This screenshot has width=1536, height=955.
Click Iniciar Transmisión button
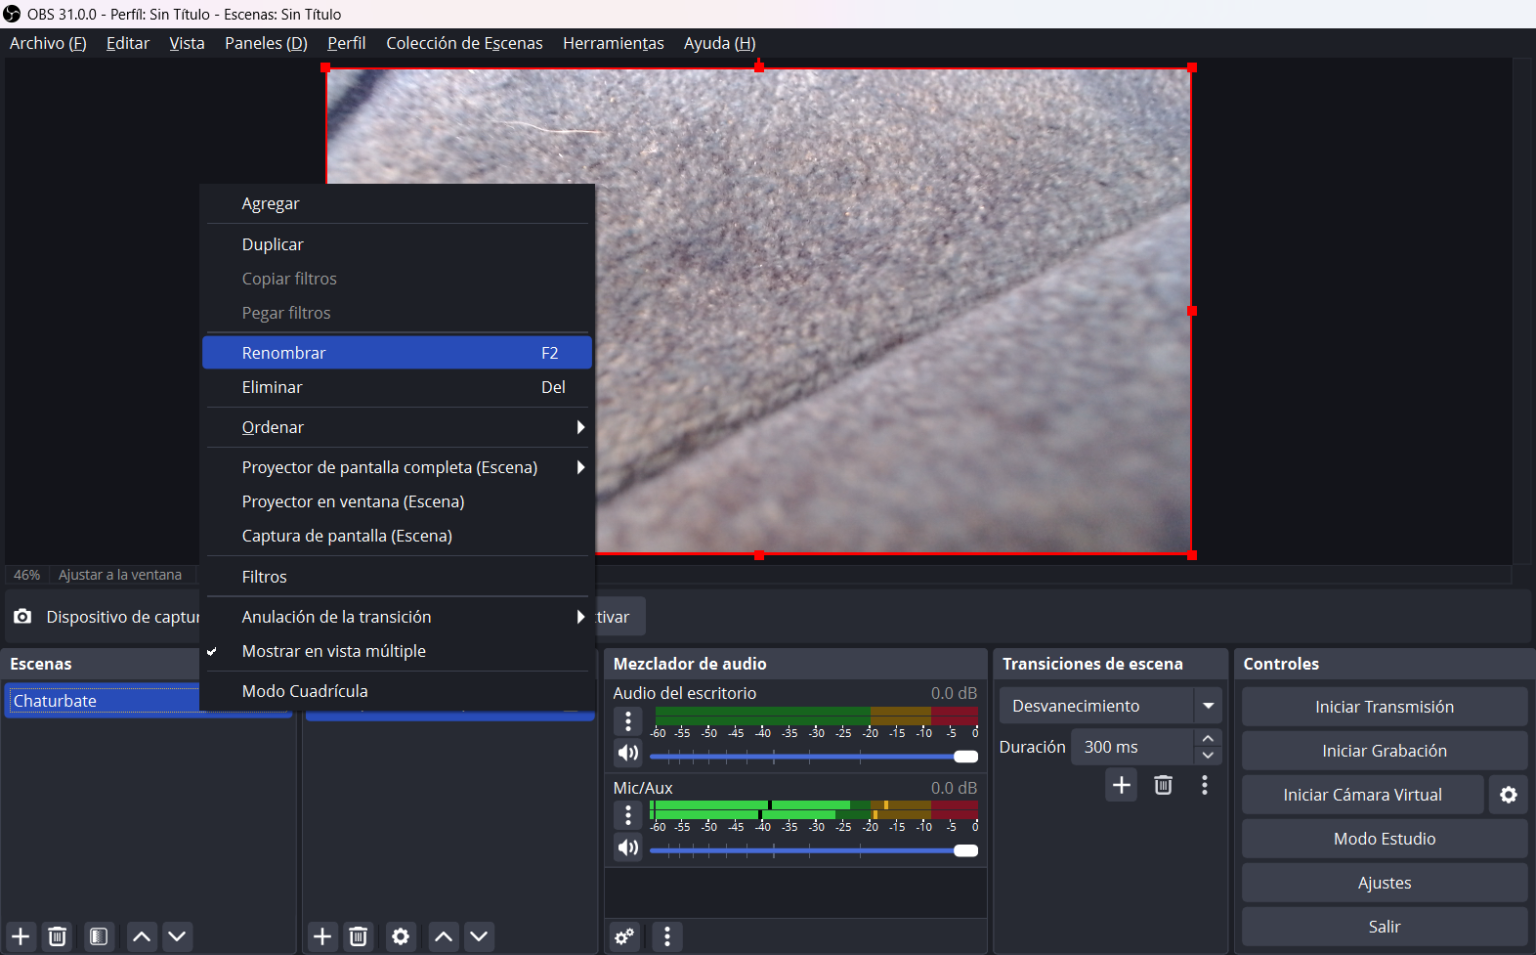point(1384,707)
